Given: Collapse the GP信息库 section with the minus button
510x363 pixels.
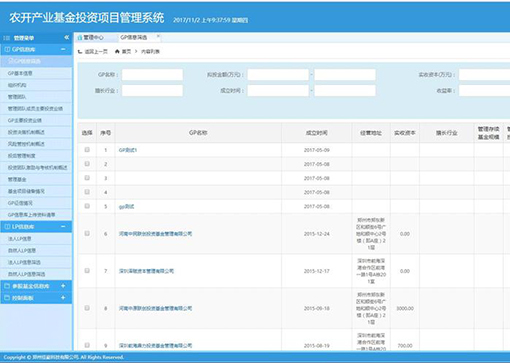Looking at the screenshot, I should click(x=63, y=49).
